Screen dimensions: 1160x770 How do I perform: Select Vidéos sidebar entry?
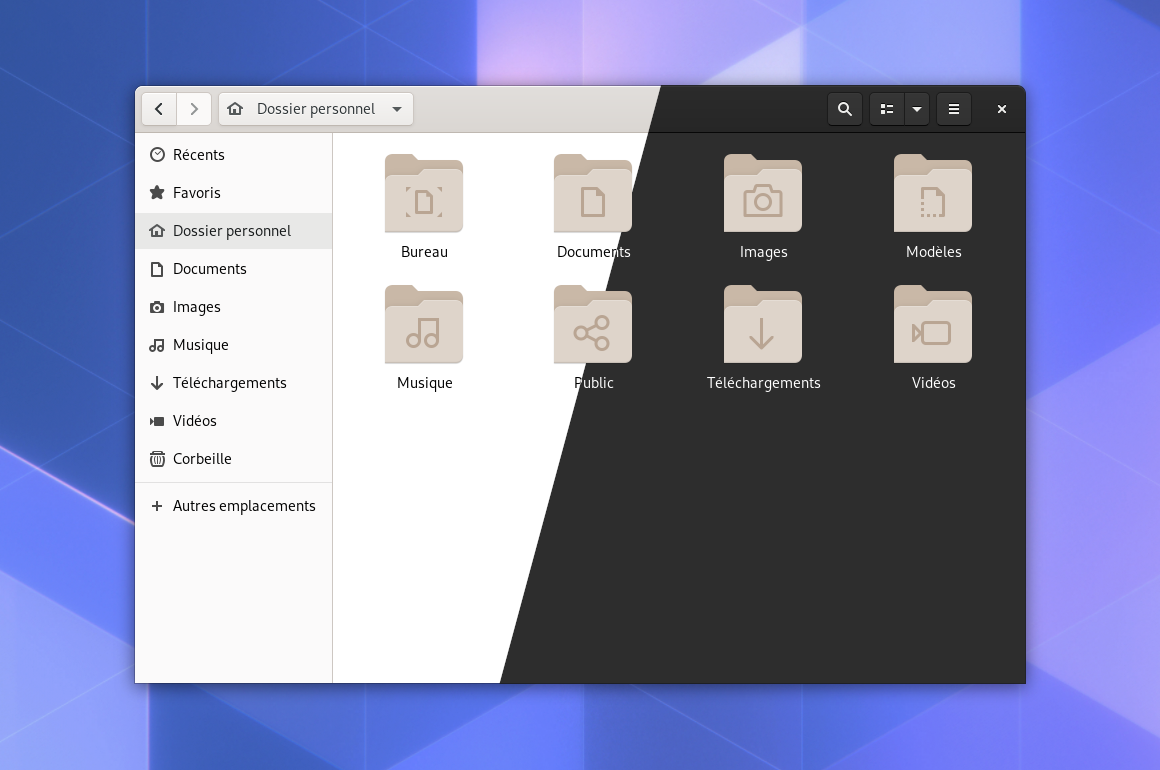coord(233,421)
